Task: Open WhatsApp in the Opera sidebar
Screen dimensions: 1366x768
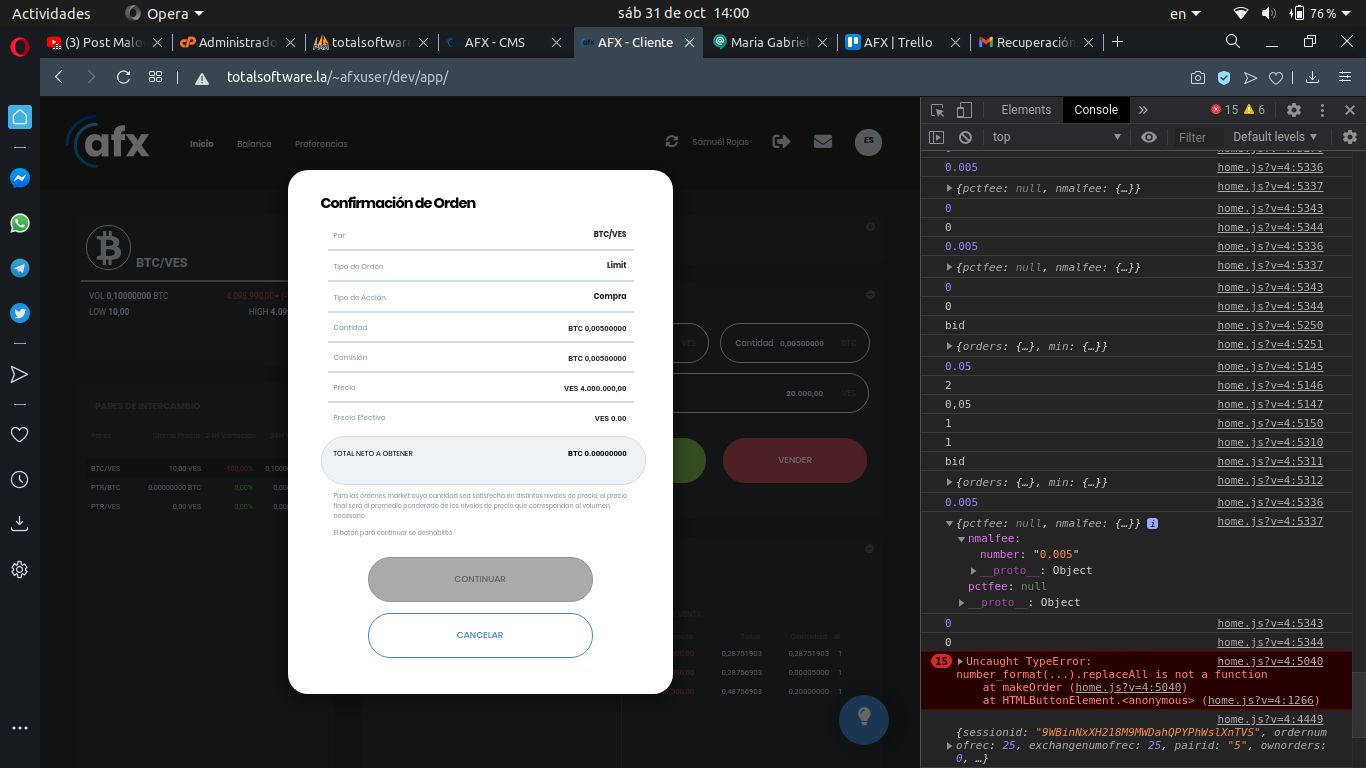Action: click(x=20, y=223)
